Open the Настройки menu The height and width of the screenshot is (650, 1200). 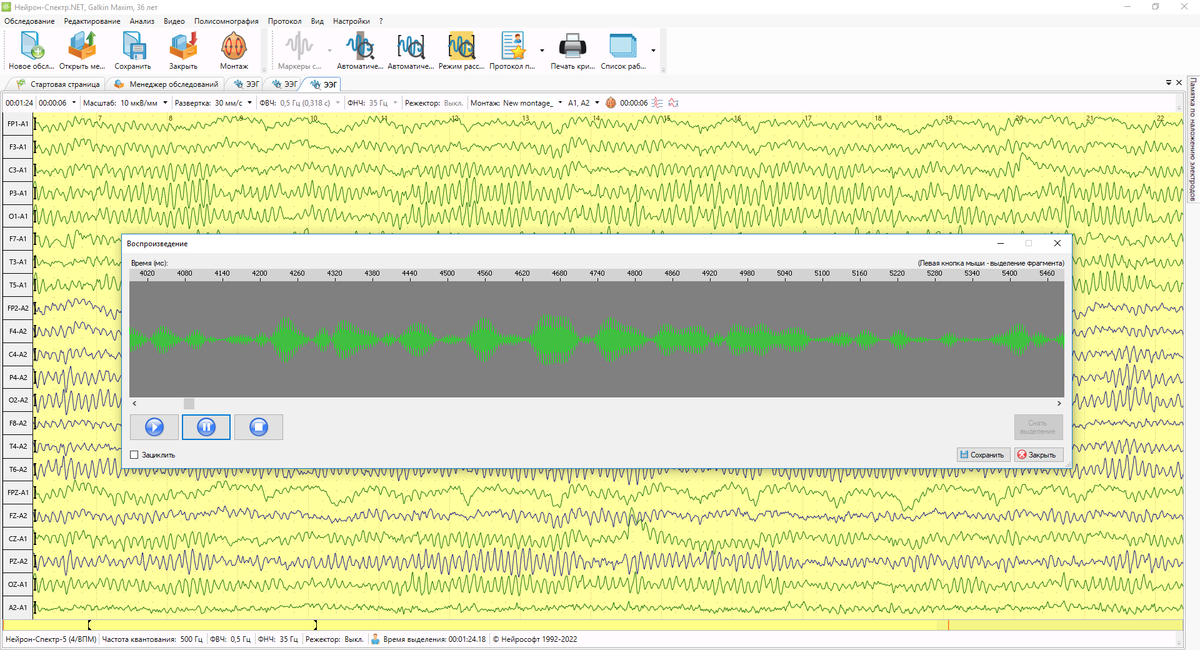[x=351, y=21]
